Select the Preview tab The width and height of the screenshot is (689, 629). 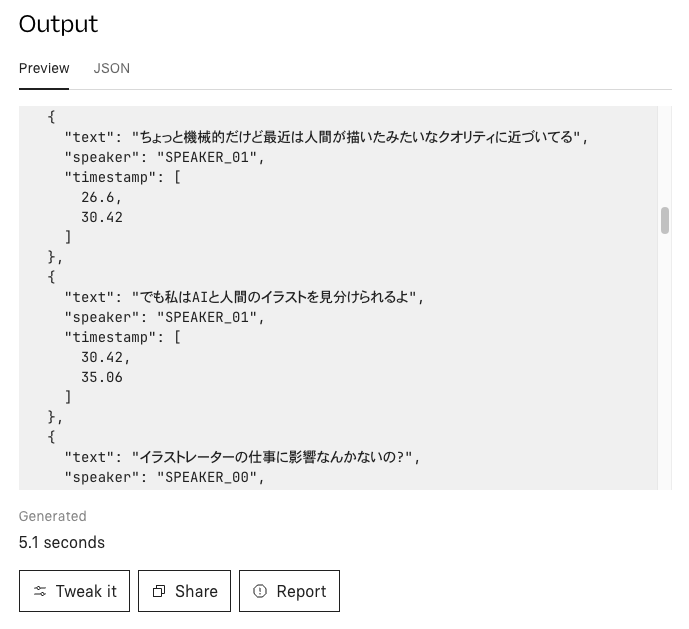coord(44,68)
